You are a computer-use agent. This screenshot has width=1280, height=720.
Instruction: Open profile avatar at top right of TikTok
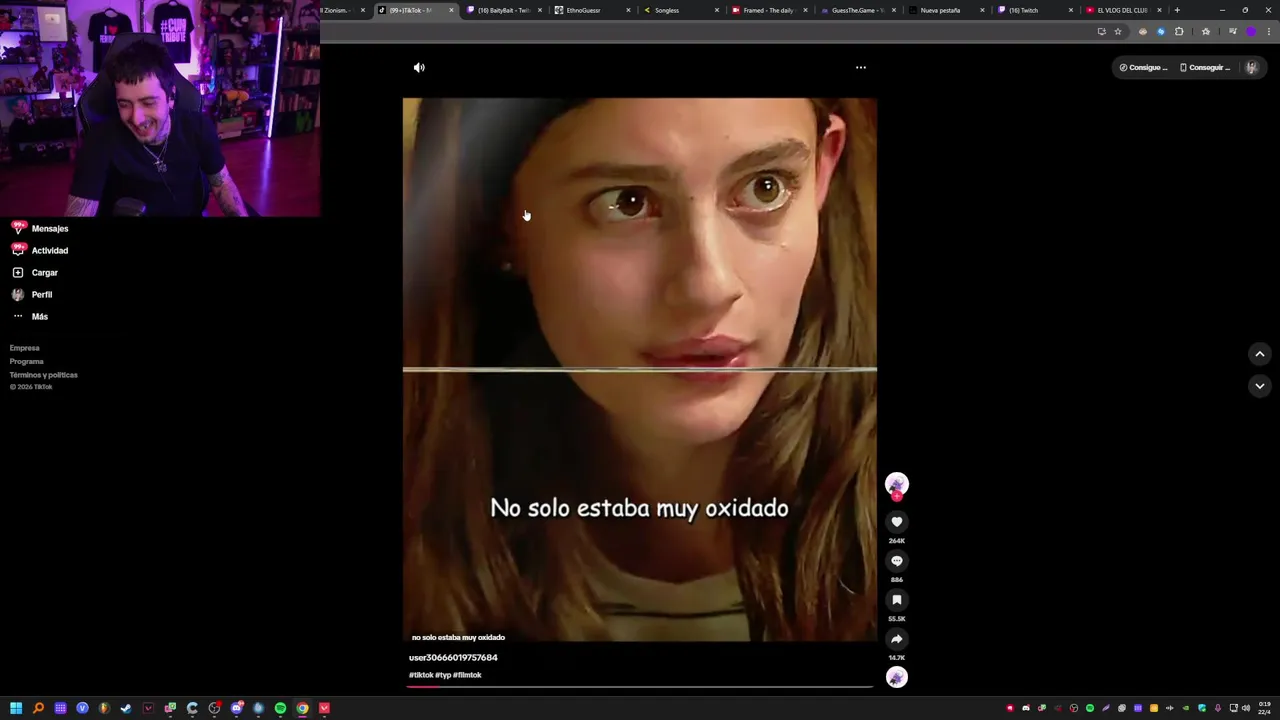[1251, 68]
